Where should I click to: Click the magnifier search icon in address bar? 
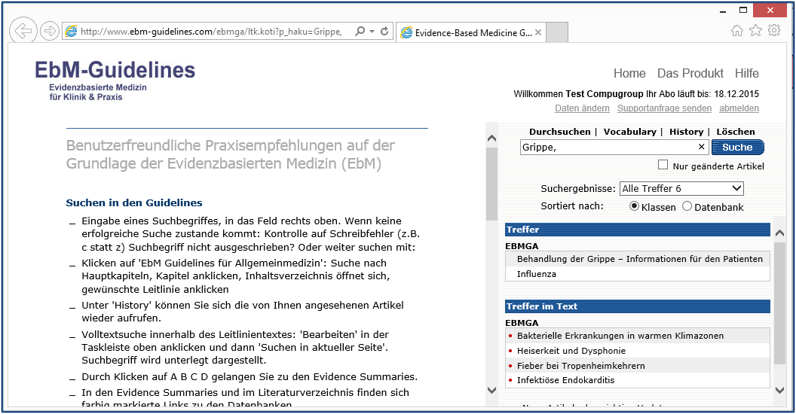point(360,31)
